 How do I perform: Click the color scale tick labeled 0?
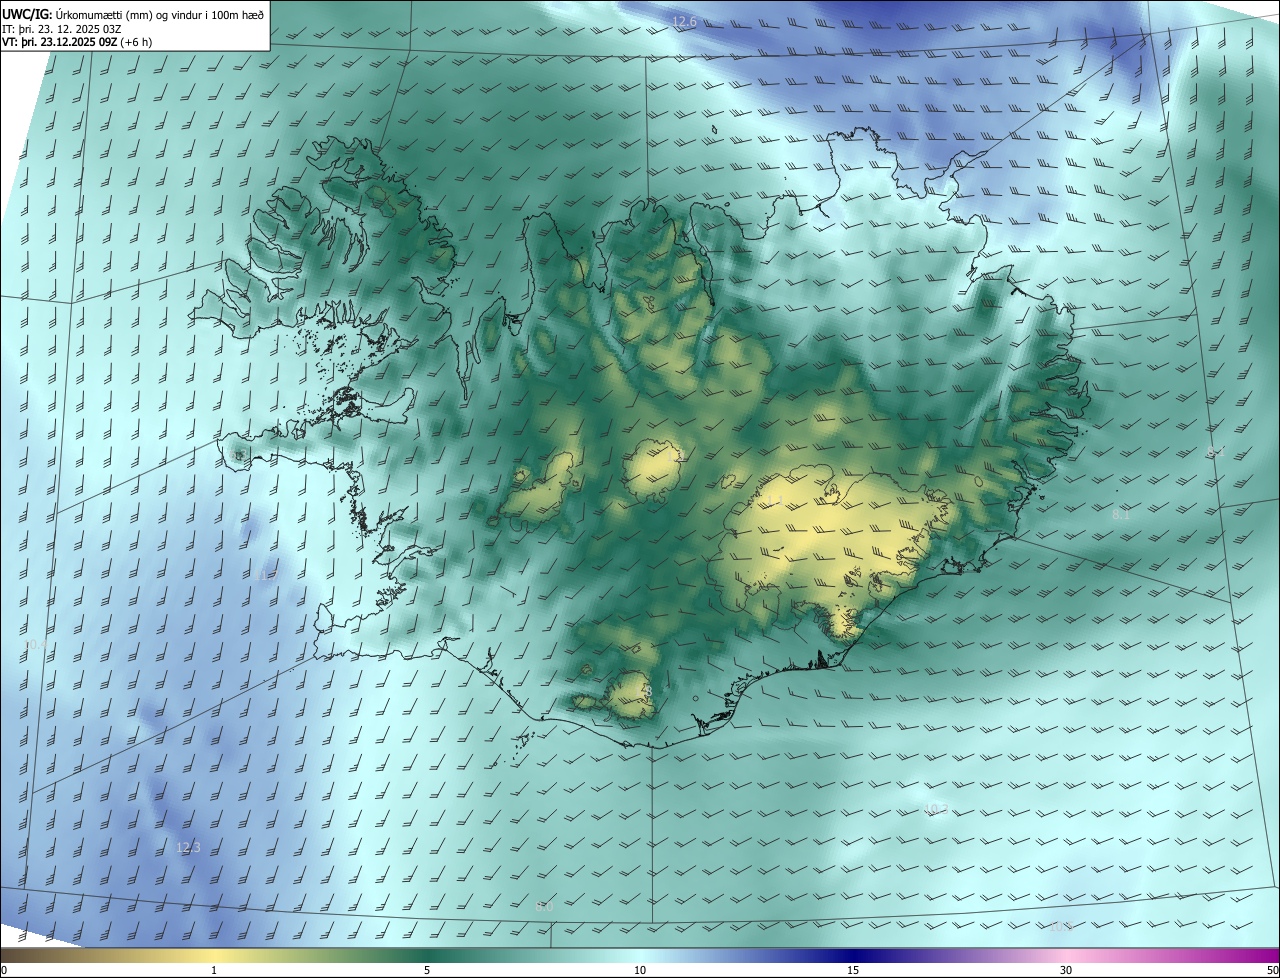click(x=4, y=970)
